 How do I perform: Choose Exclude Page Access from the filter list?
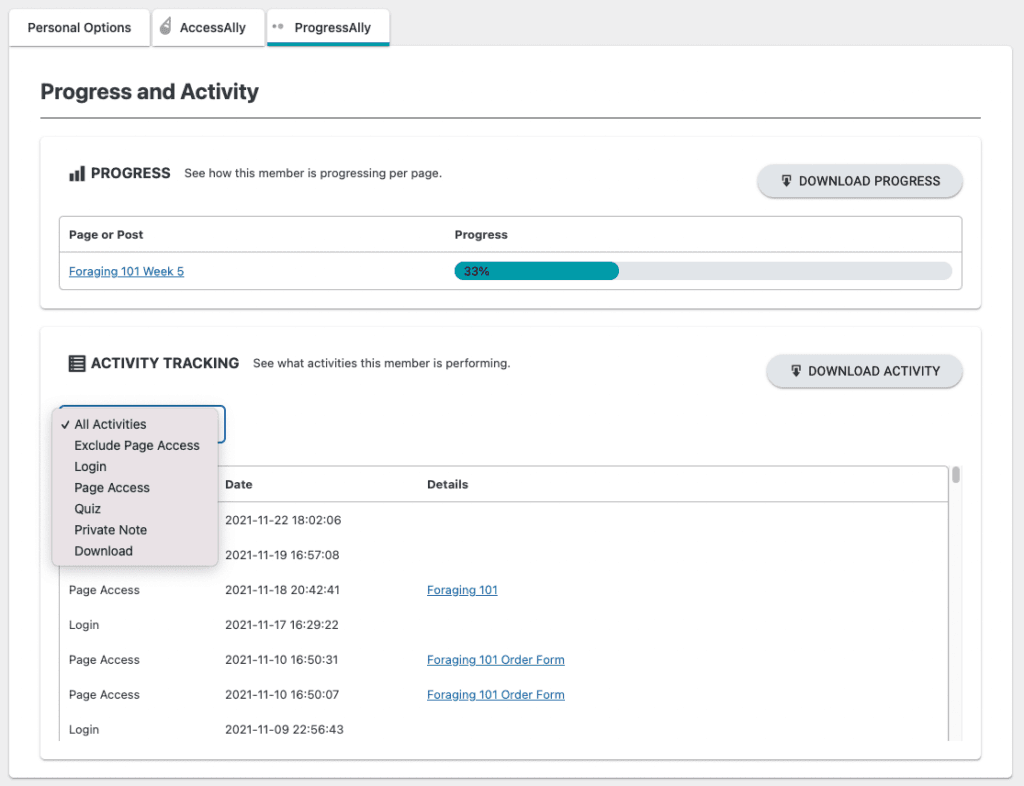134,445
